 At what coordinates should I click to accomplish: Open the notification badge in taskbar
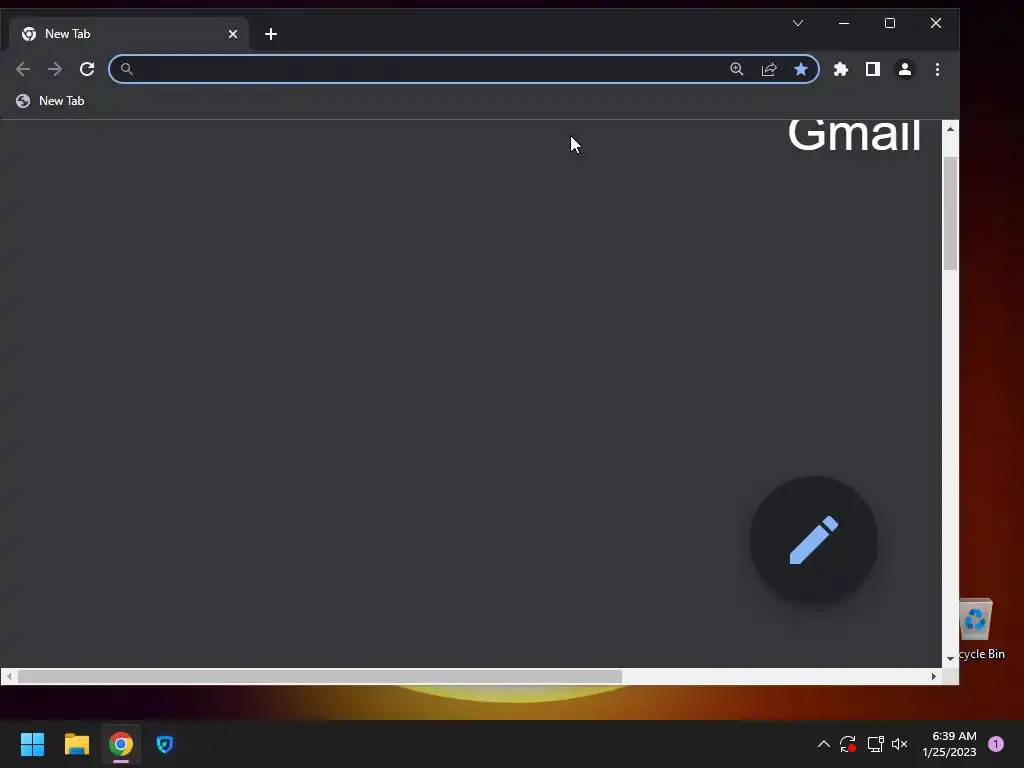[x=996, y=744]
